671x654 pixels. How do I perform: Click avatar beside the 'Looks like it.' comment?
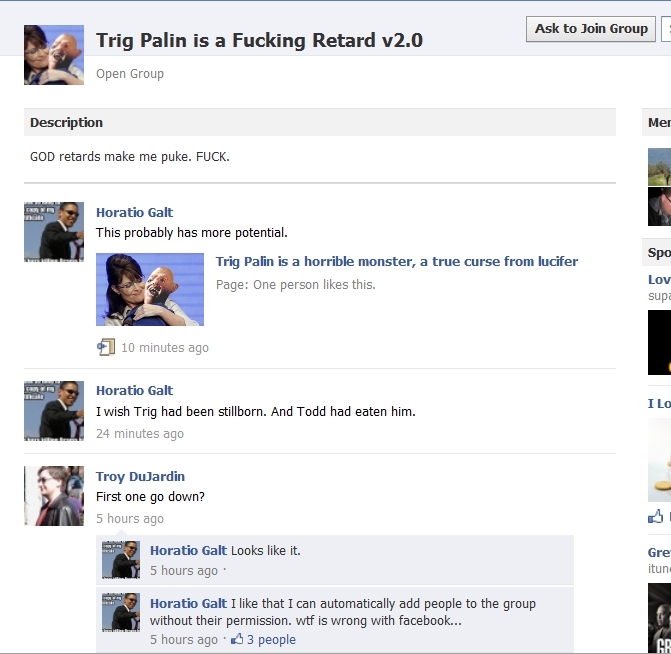[x=121, y=560]
